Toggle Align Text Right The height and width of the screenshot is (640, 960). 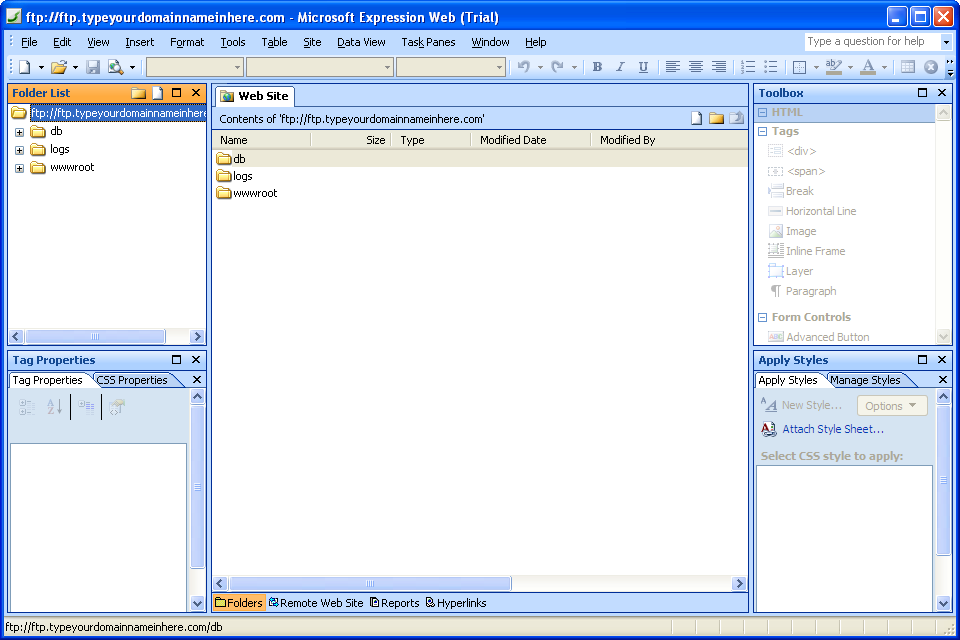point(719,67)
